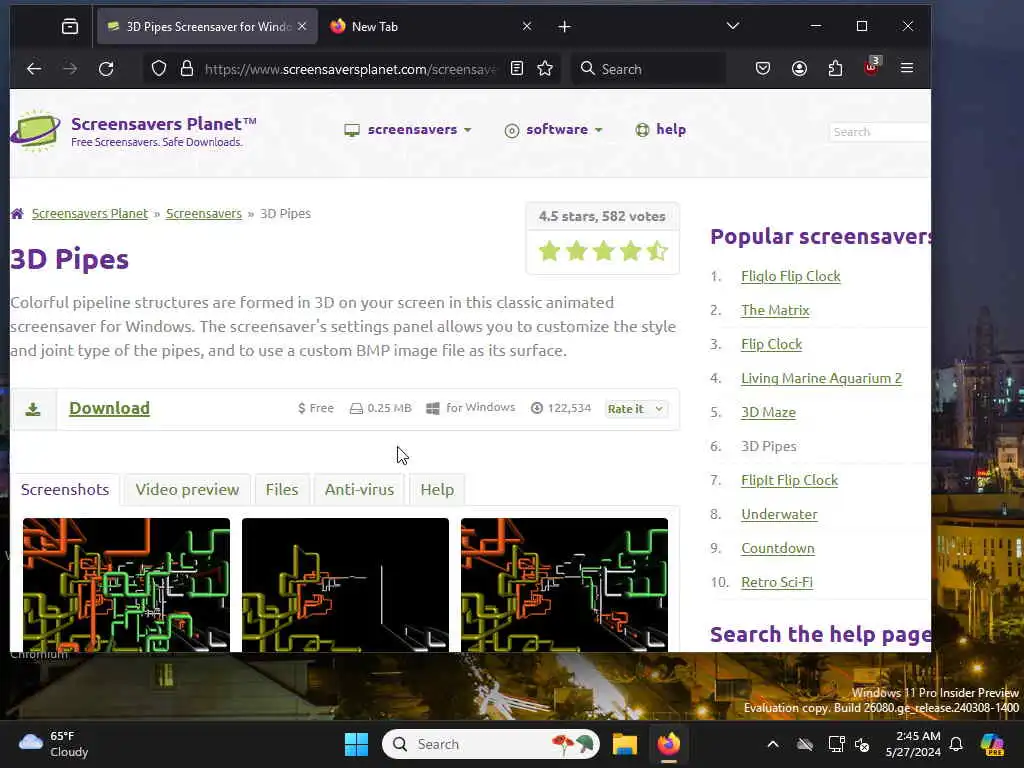
Task: Open The Matrix screensaver link
Action: point(775,310)
